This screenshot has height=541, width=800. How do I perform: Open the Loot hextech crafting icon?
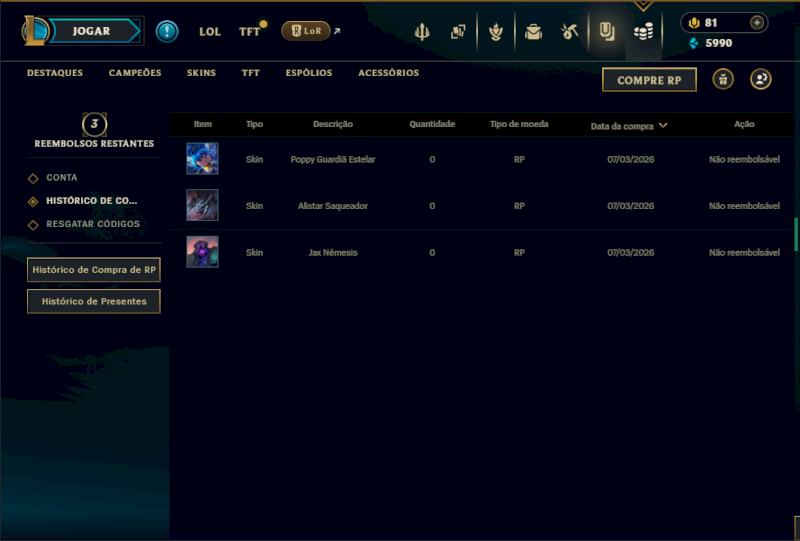tap(569, 32)
